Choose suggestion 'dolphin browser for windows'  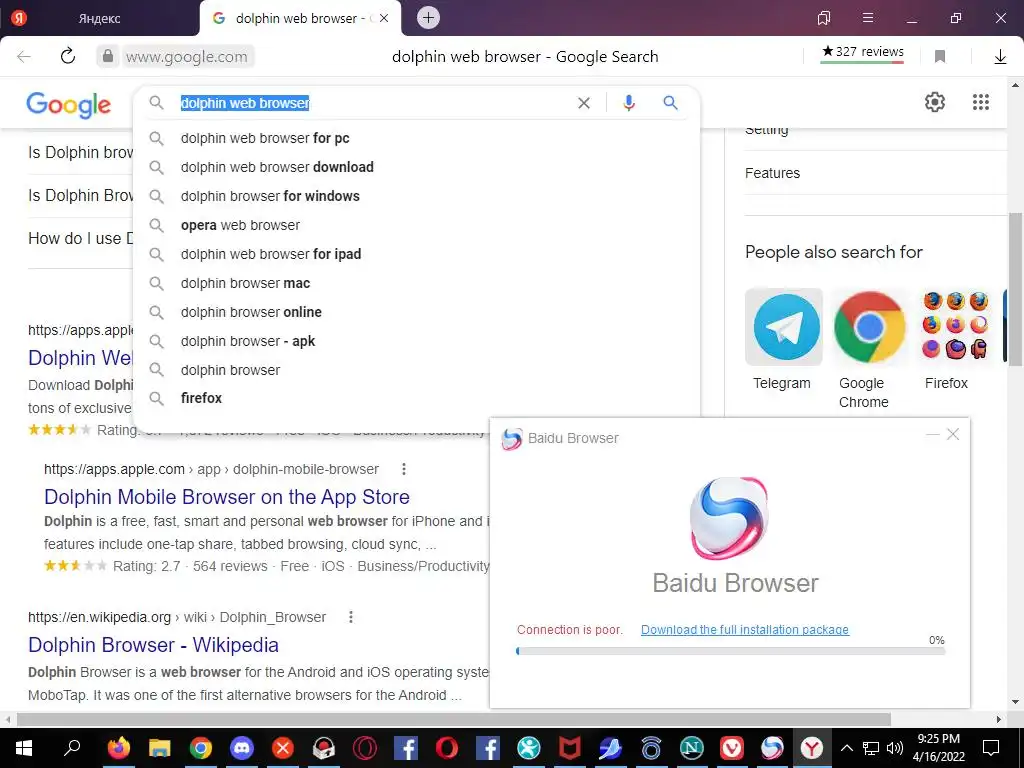point(417,196)
